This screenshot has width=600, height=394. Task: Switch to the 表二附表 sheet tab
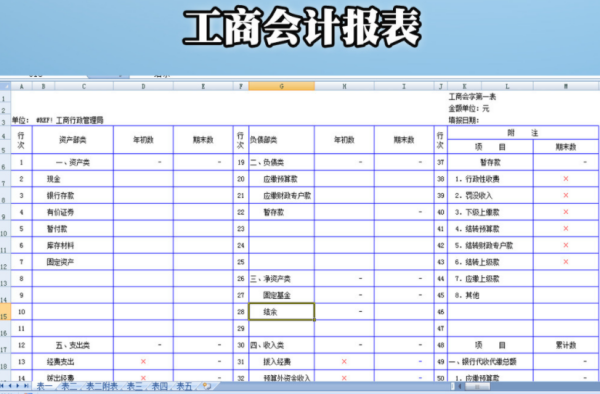pos(102,386)
